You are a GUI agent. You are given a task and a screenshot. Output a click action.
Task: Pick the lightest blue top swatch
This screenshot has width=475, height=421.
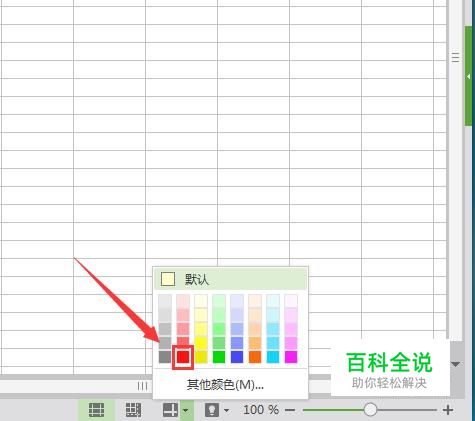(237, 301)
